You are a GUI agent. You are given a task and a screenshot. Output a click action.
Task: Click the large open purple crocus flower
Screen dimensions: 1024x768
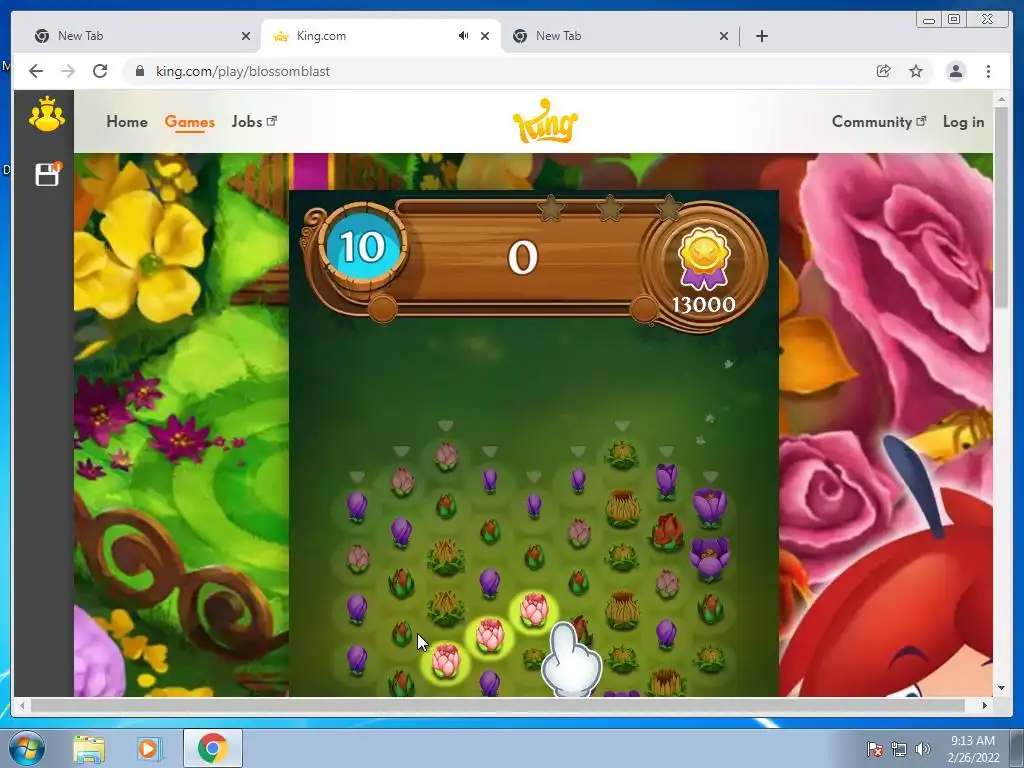710,558
